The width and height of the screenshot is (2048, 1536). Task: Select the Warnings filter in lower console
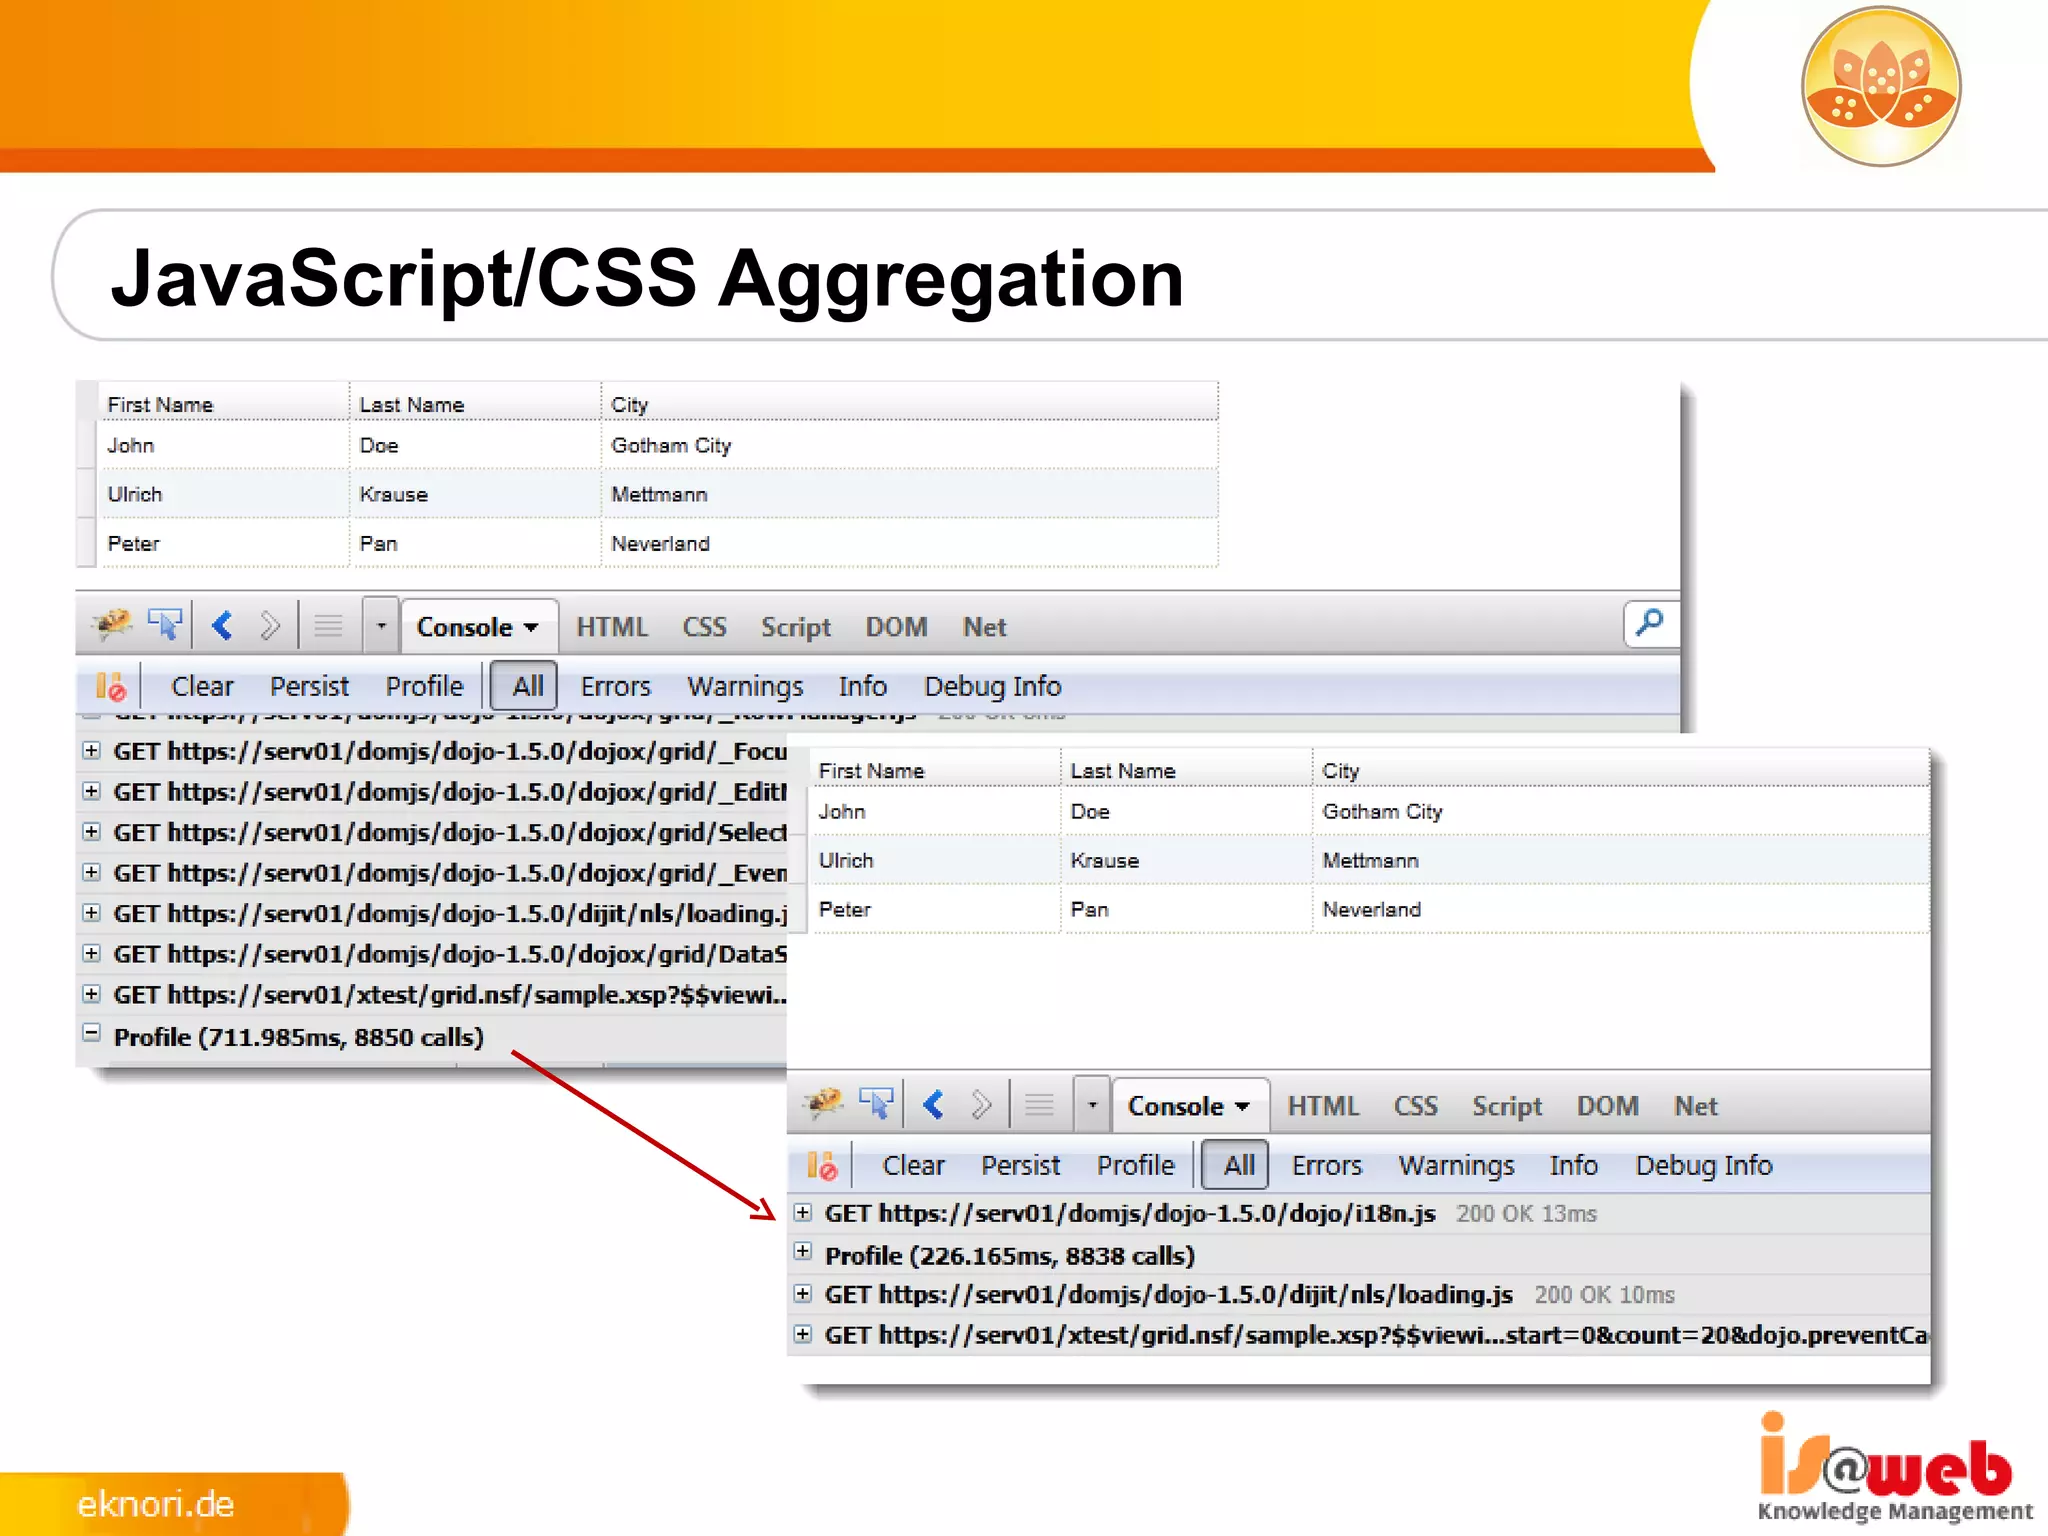[x=1456, y=1165]
